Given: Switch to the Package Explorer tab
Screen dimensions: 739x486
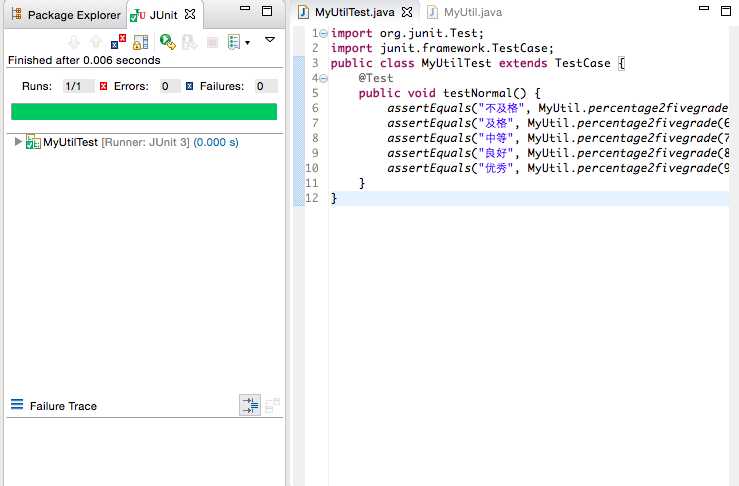Looking at the screenshot, I should [x=66, y=15].
